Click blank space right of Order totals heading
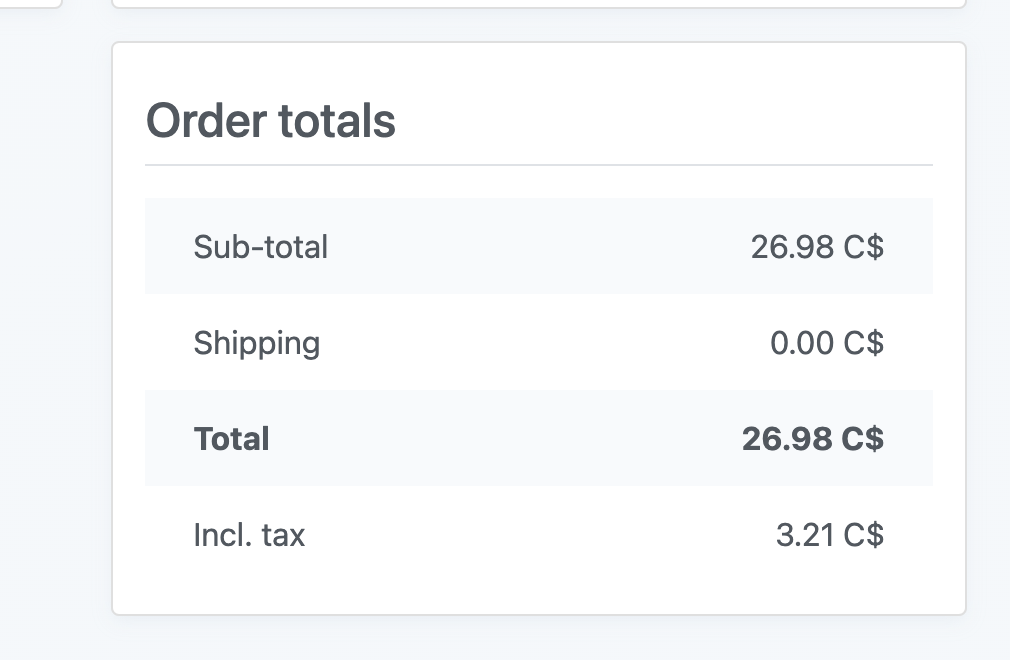Viewport: 1010px width, 660px height. click(x=663, y=121)
